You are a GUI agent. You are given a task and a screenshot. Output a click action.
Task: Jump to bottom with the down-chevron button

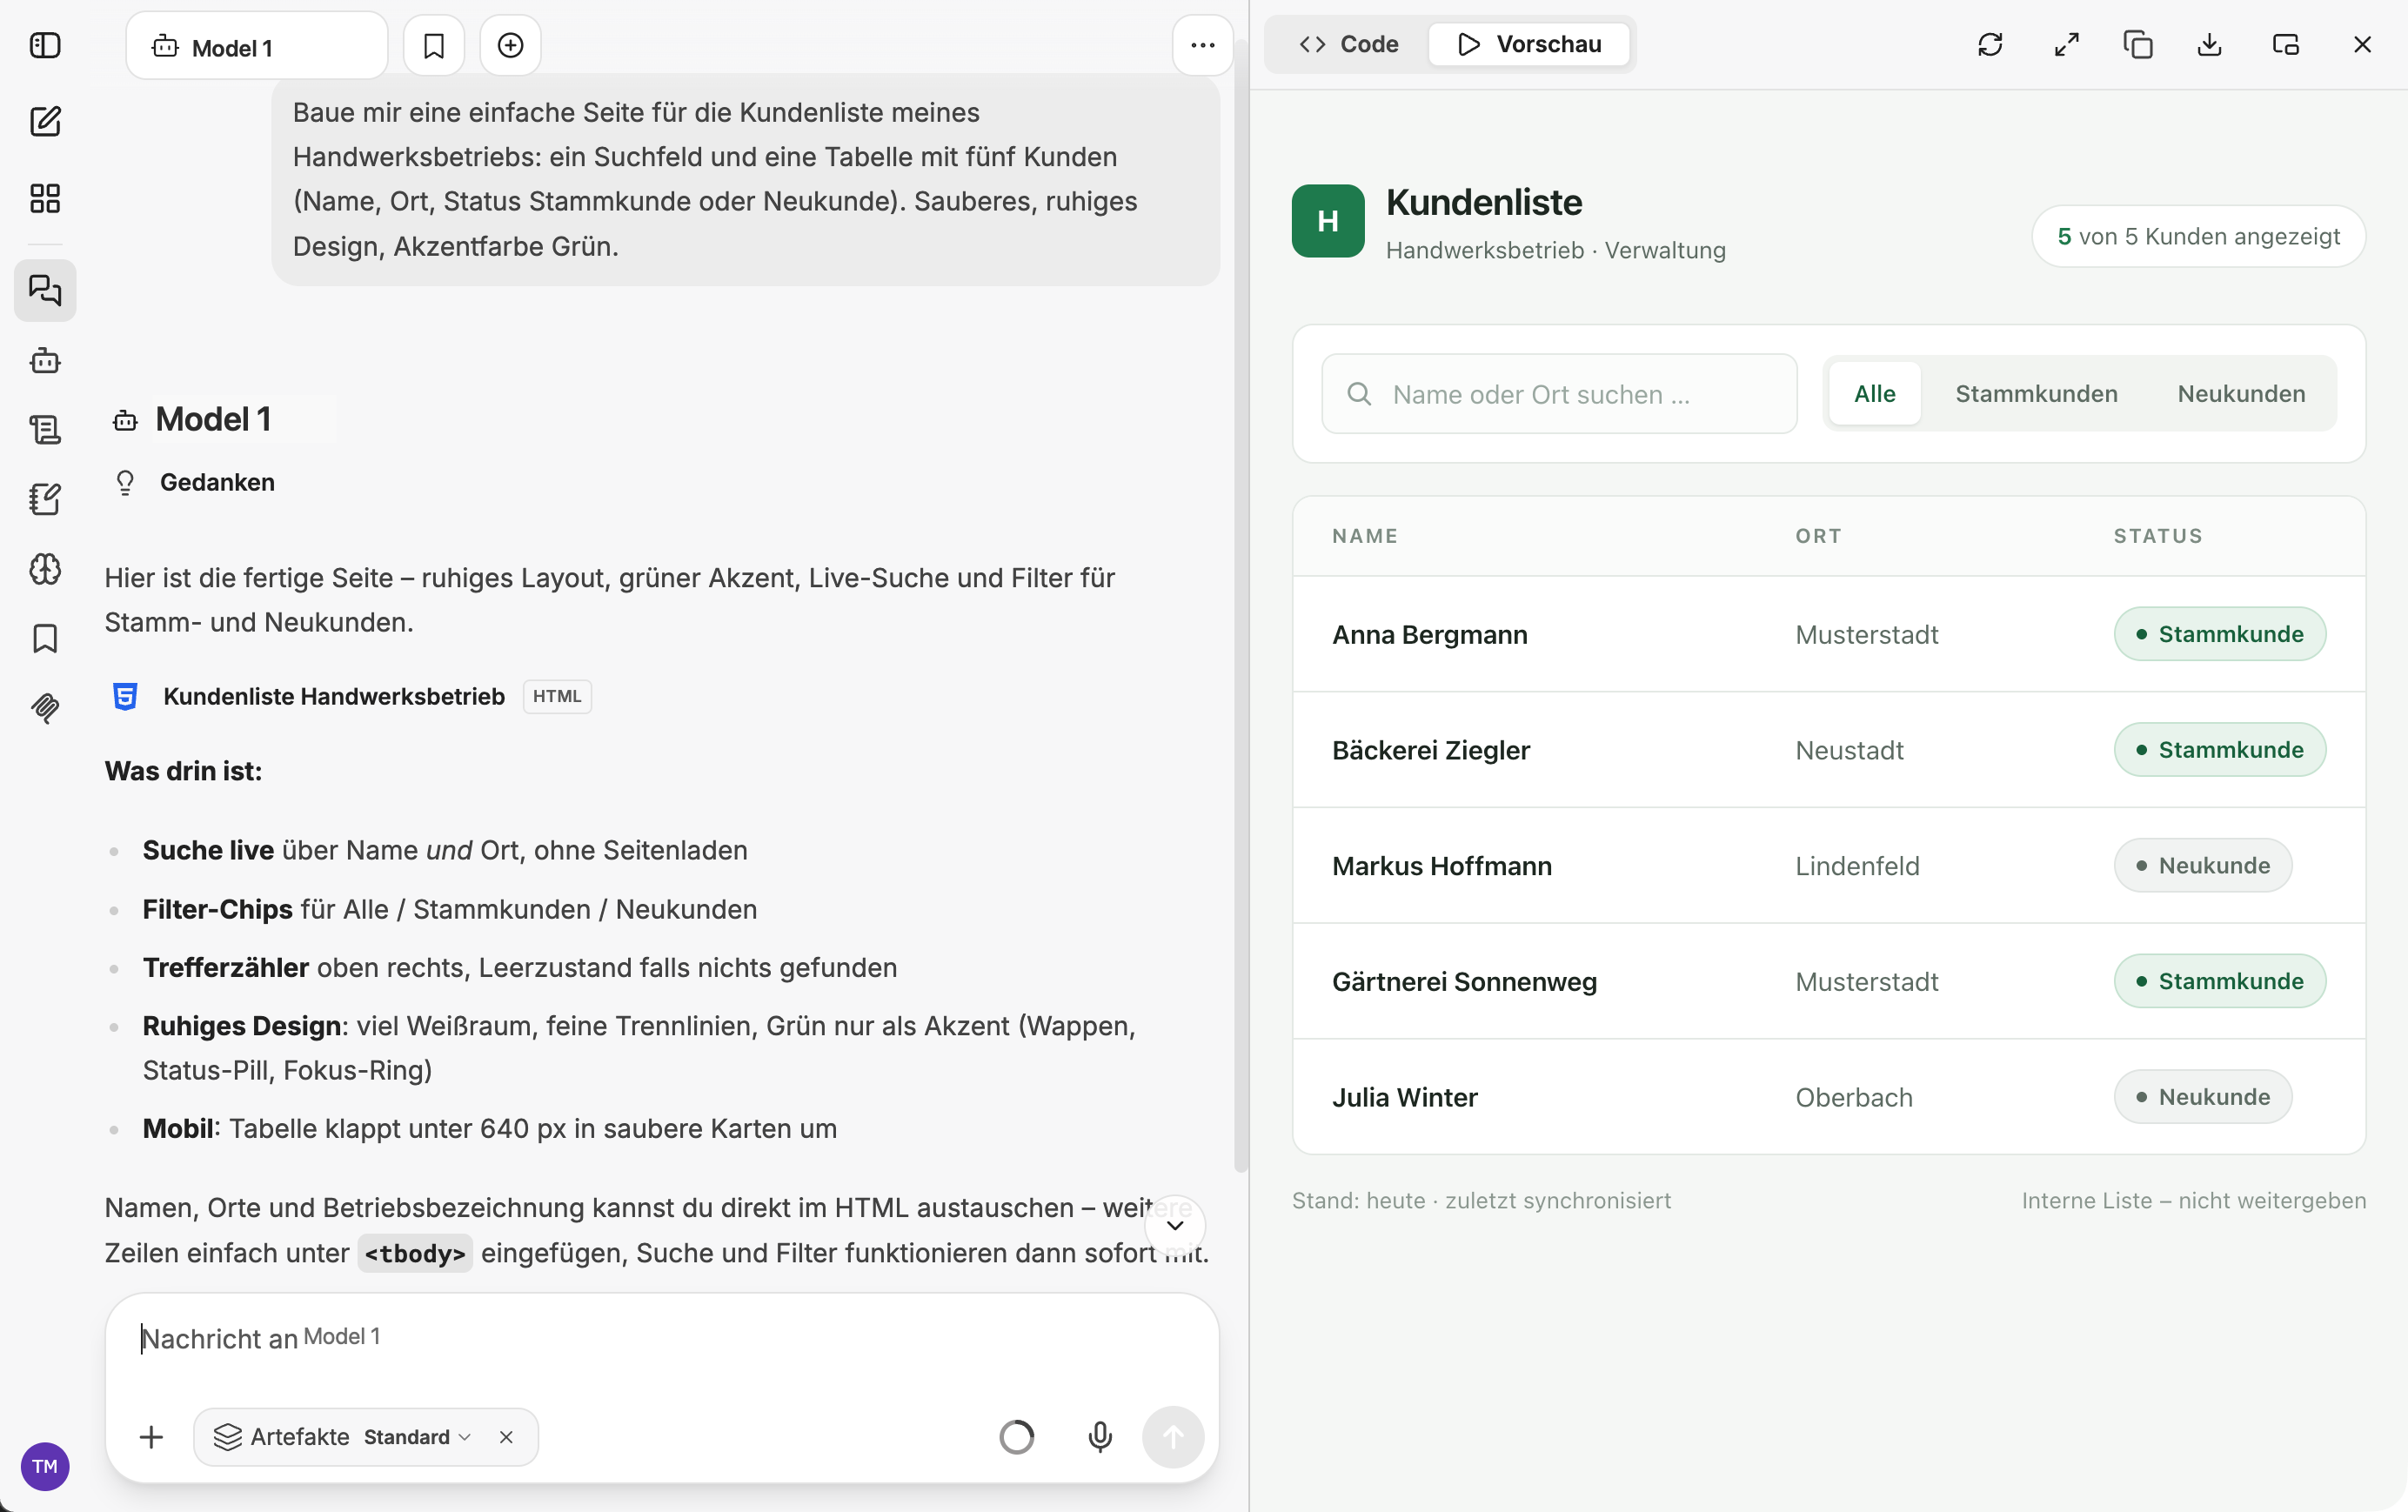(x=1175, y=1225)
